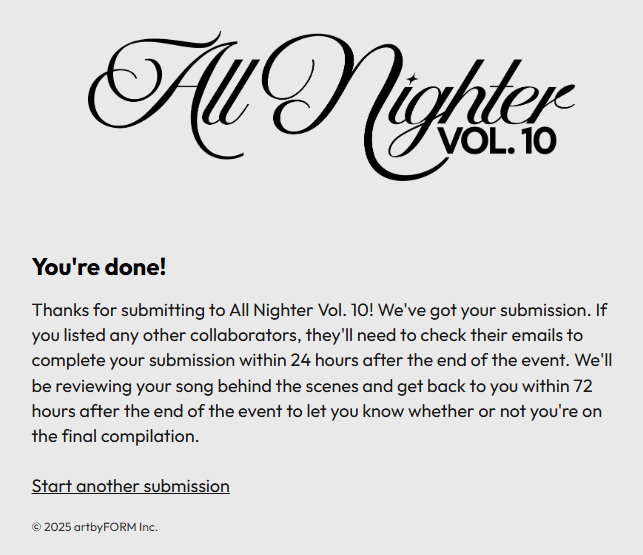The image size is (643, 555).
Task: Click the All Nighter script logo
Action: pos(330,105)
